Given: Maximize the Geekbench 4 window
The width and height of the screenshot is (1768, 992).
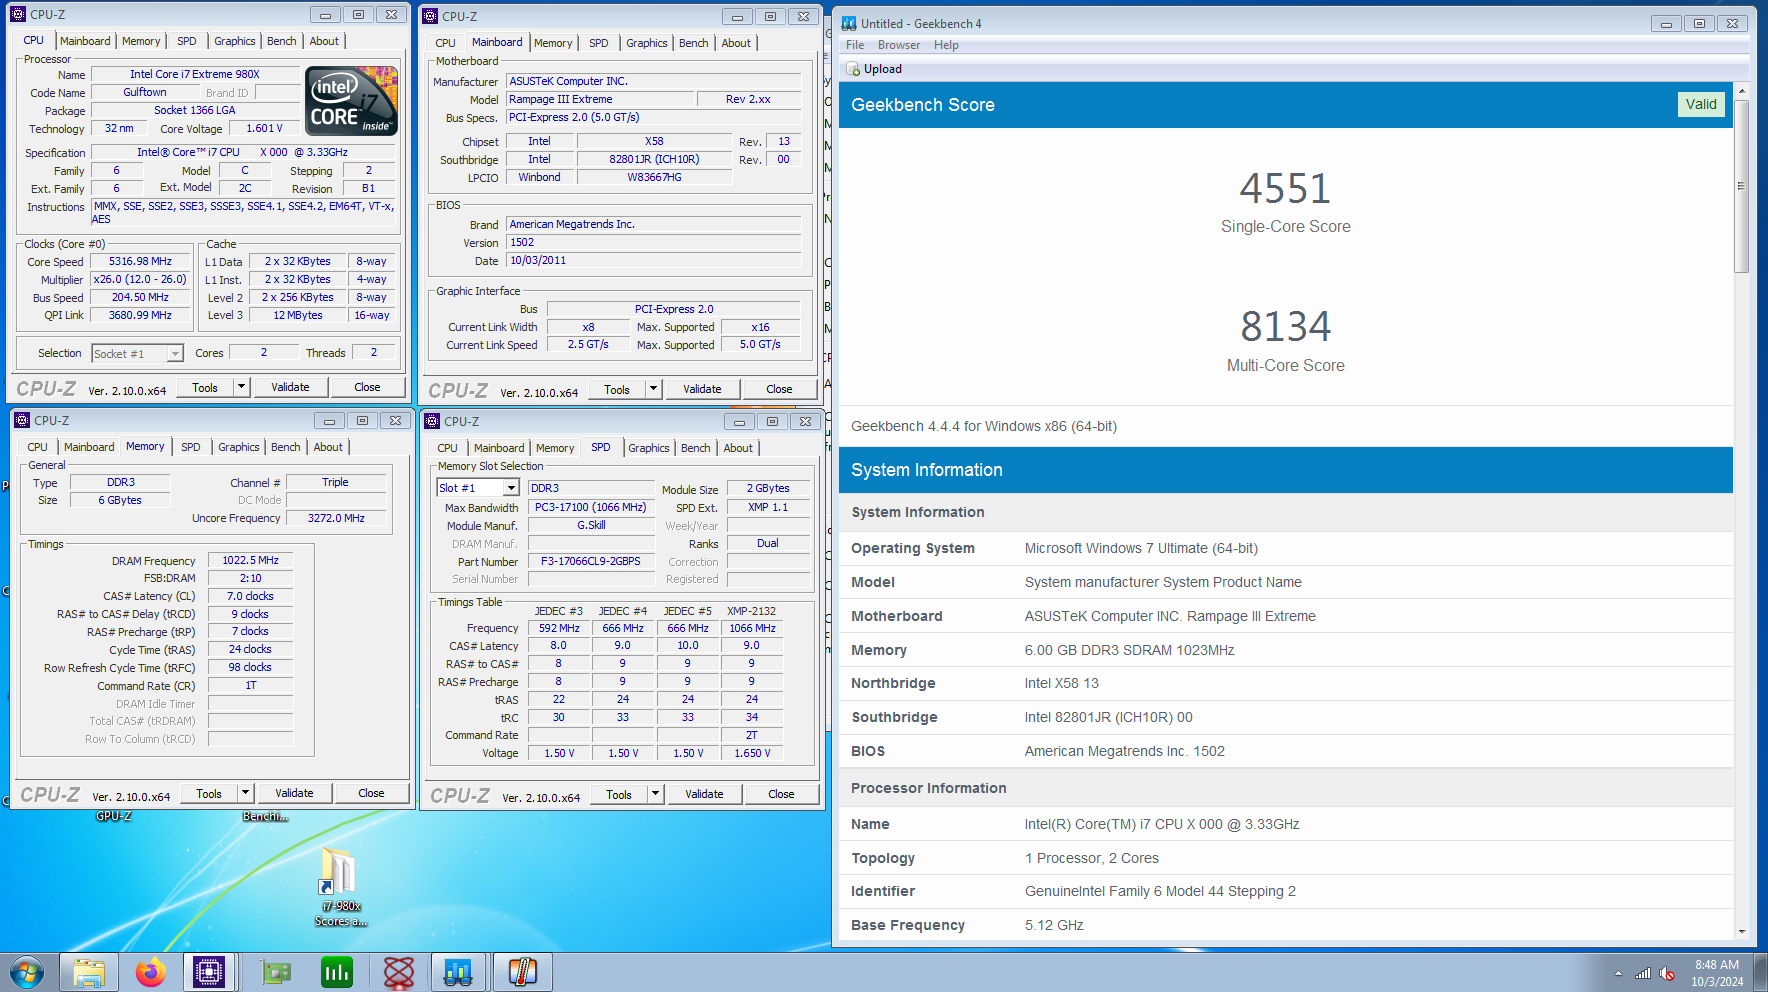Looking at the screenshot, I should click(x=1699, y=23).
